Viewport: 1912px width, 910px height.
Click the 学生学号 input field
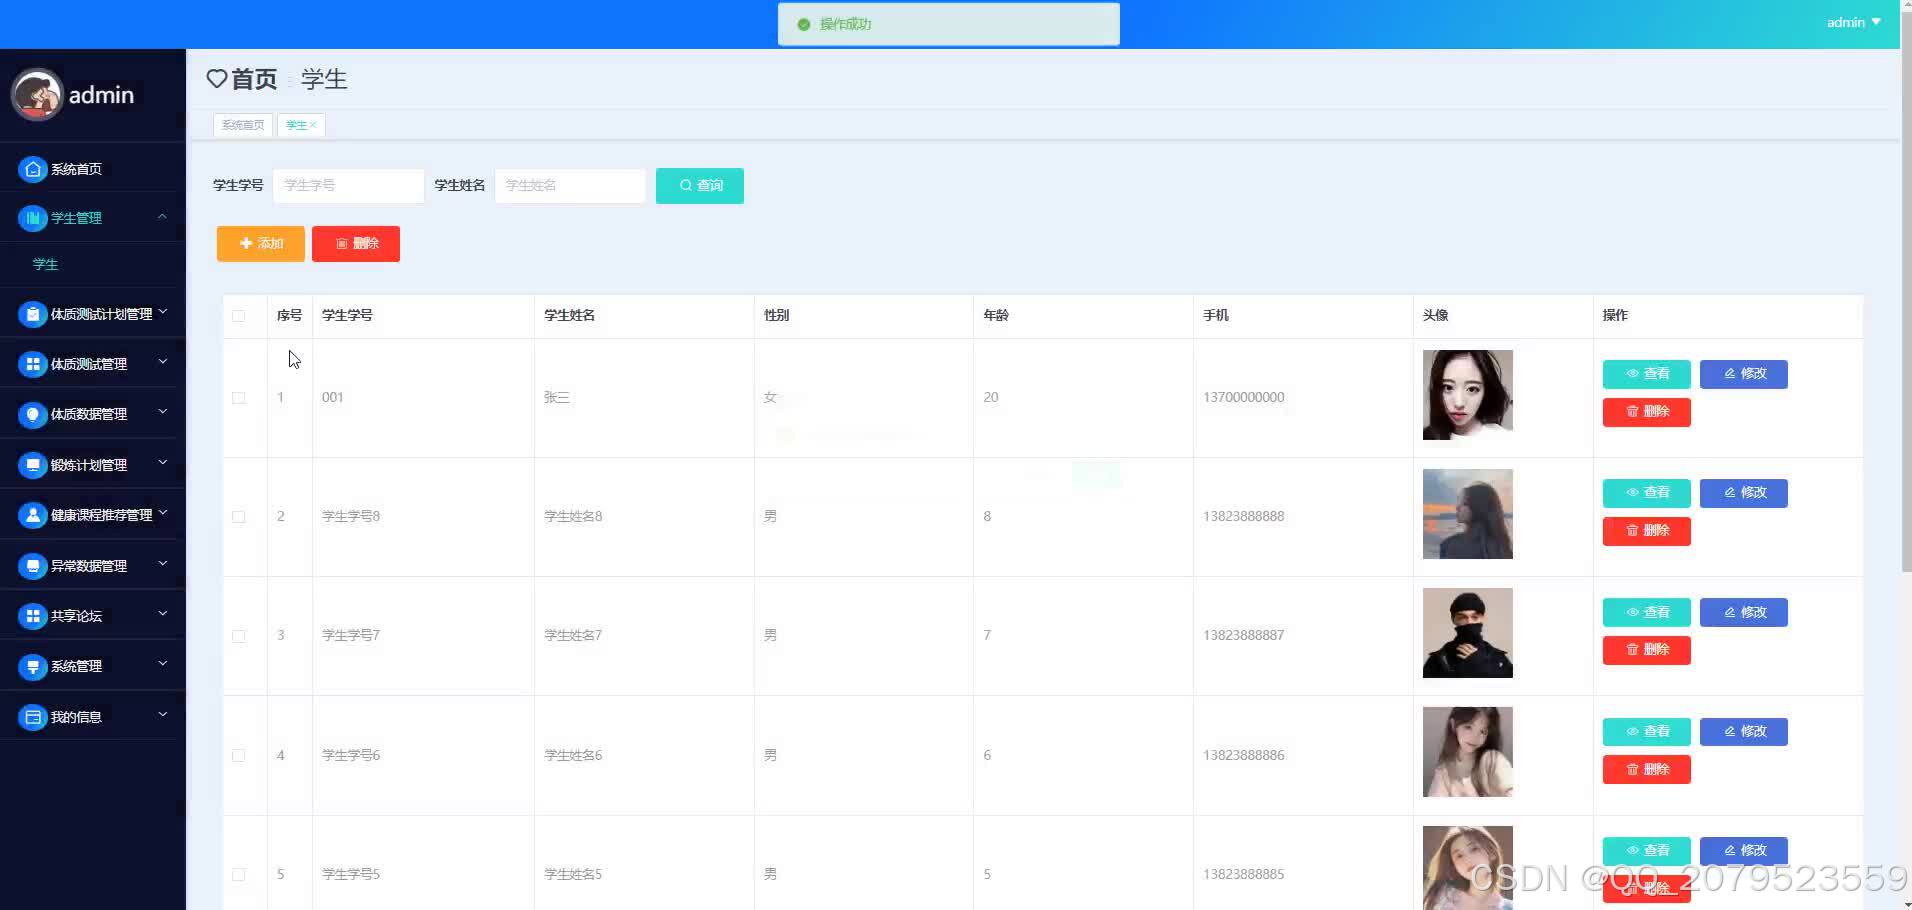pyautogui.click(x=348, y=186)
